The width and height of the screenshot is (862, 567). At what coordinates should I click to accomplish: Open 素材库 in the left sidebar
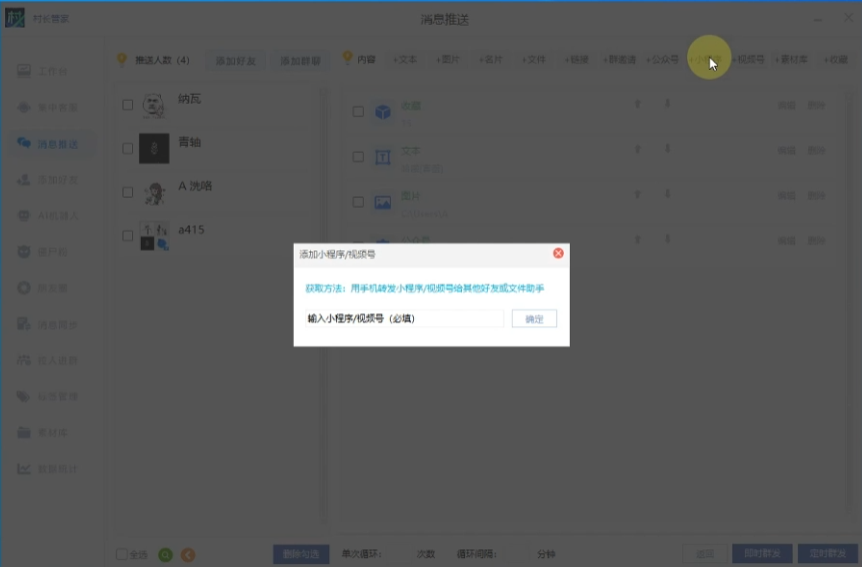[43, 433]
